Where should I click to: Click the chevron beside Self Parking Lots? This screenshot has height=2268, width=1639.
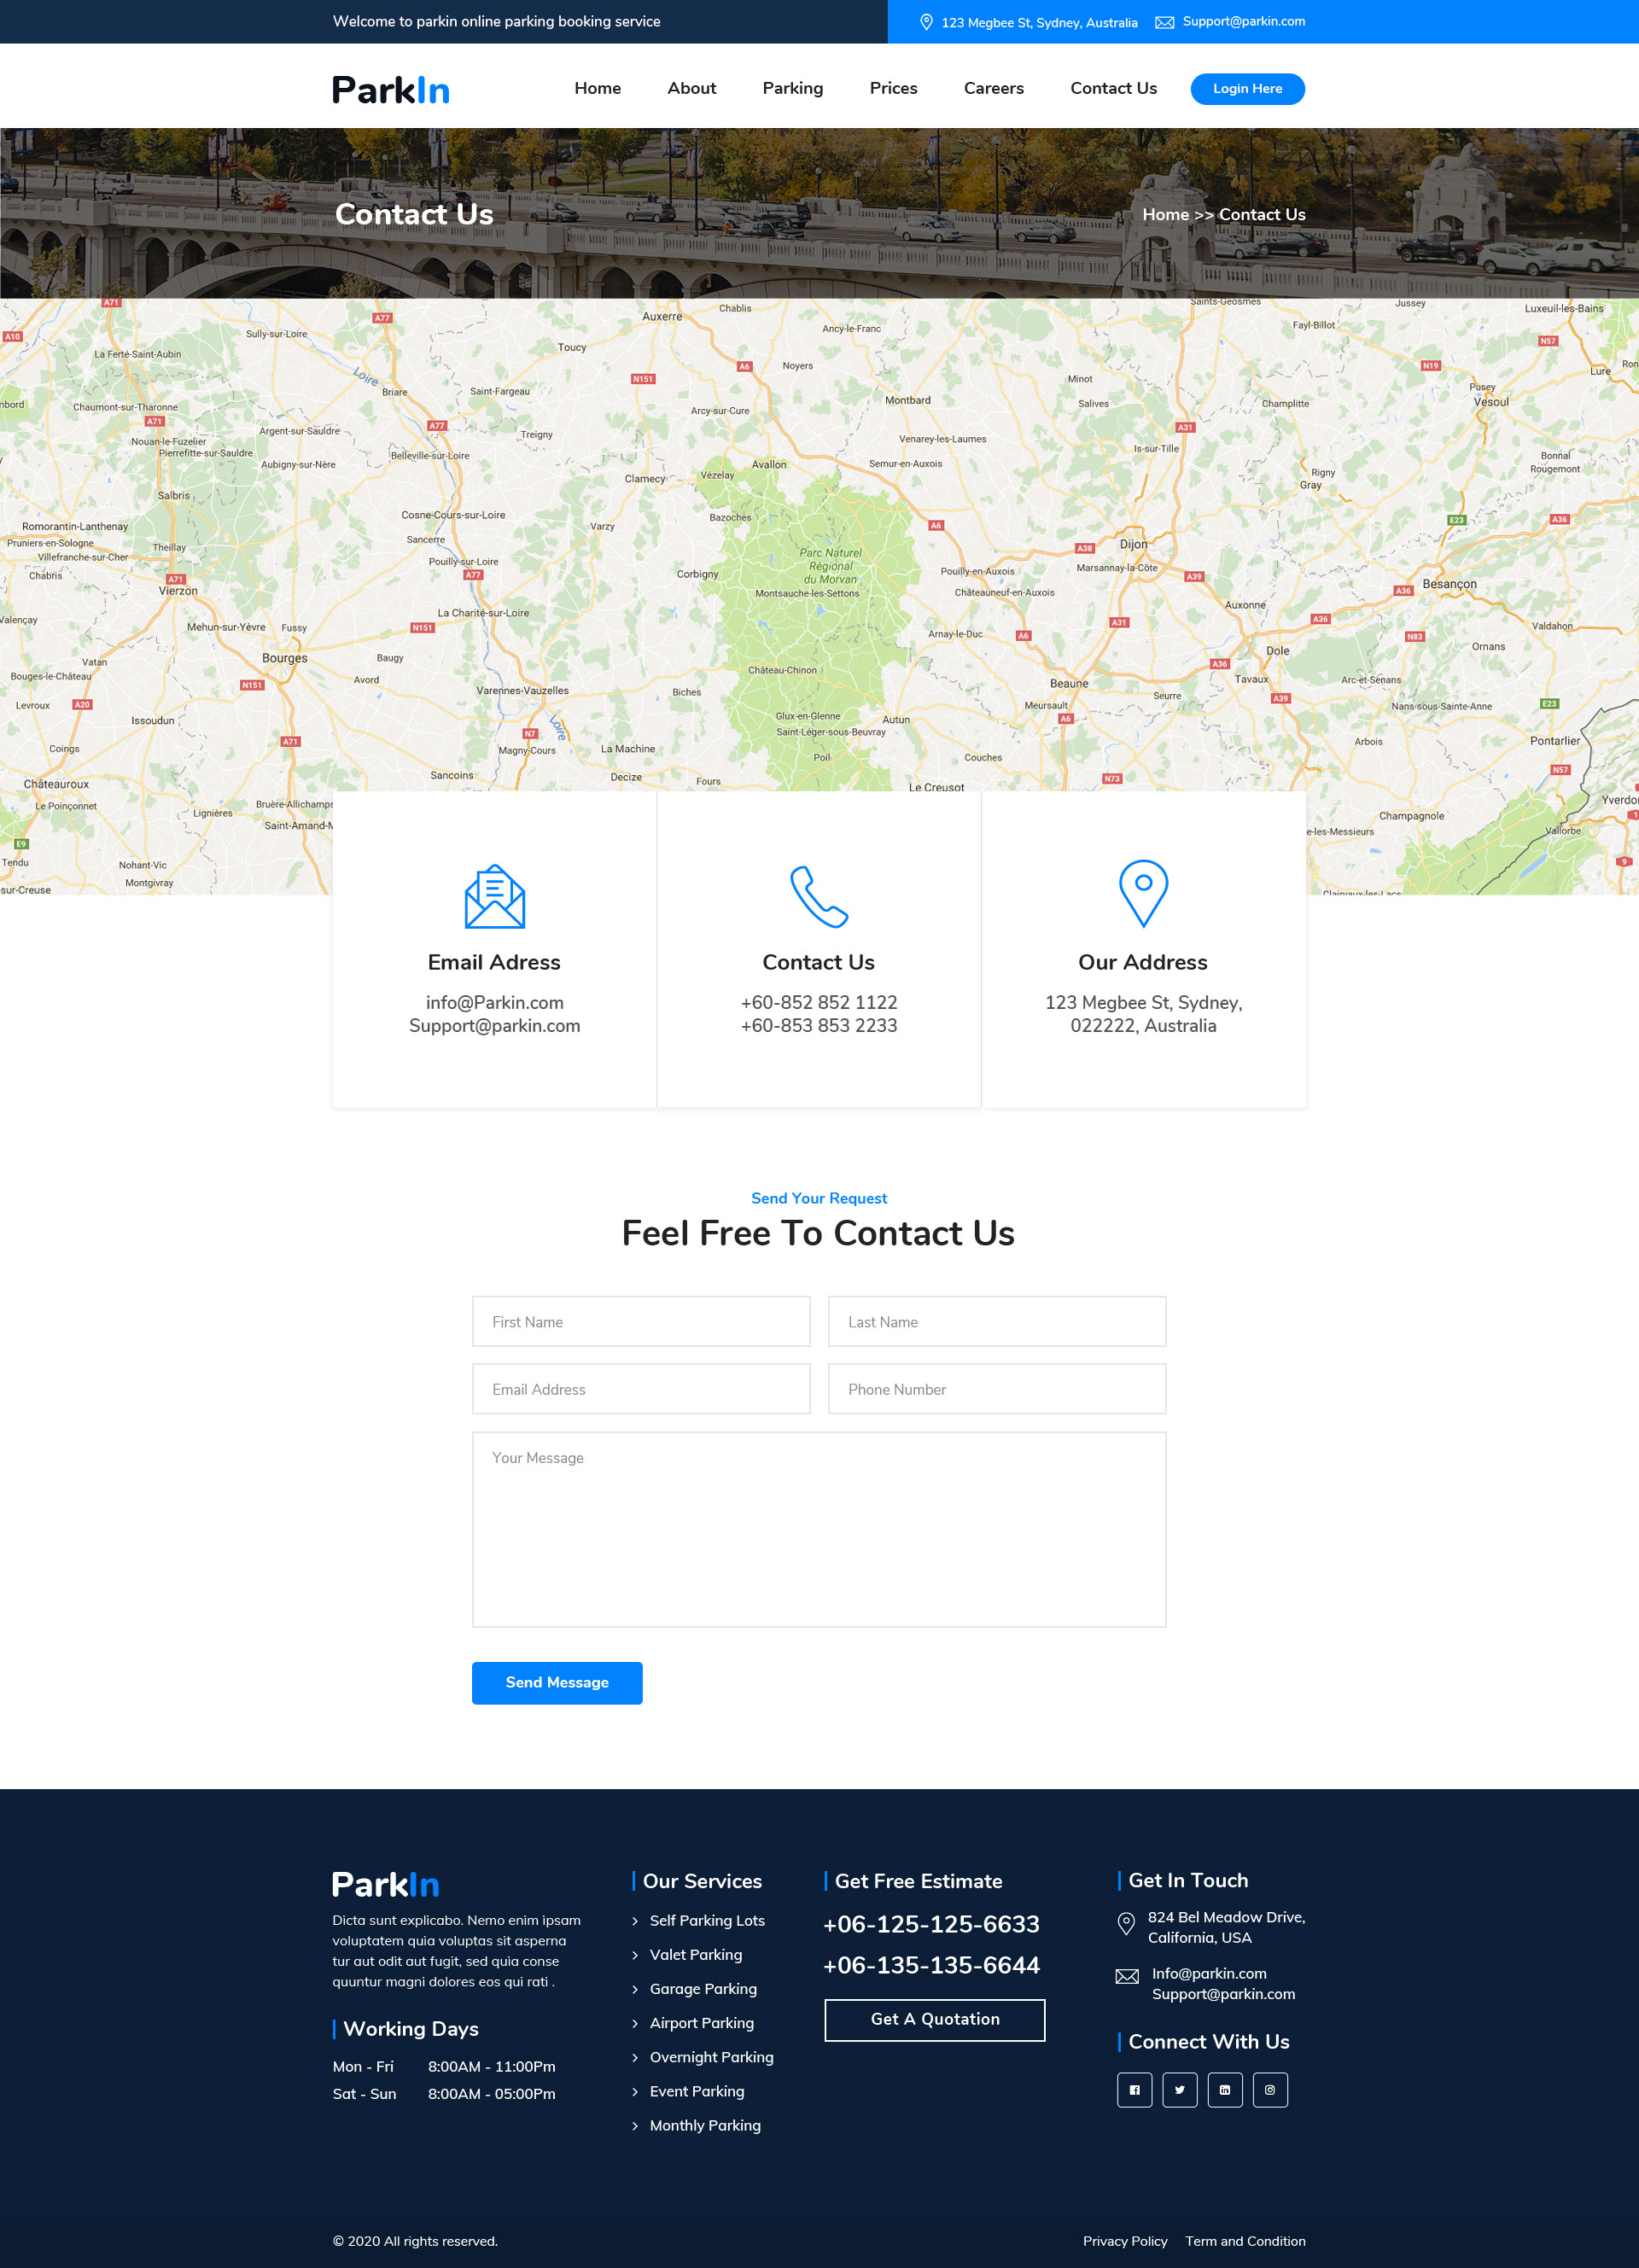coord(635,1921)
